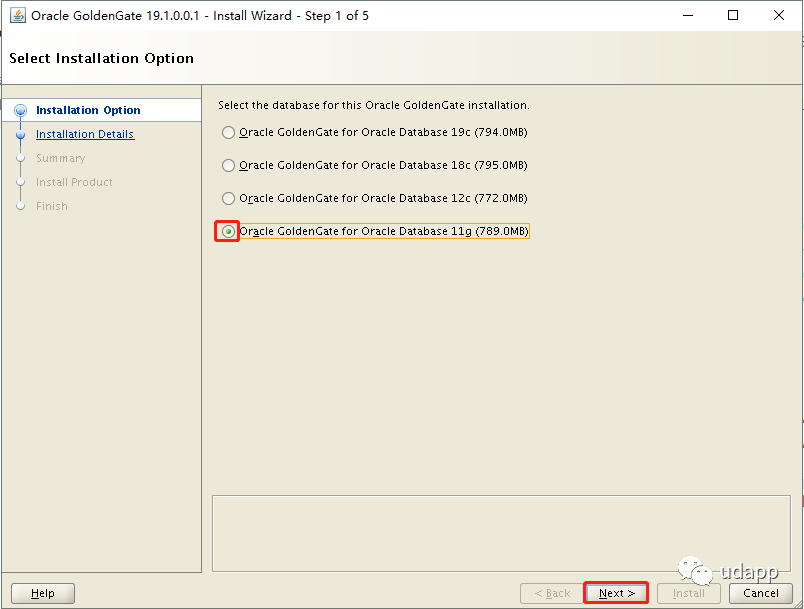
Task: Click the Install Product step bullet icon
Action: pos(20,182)
